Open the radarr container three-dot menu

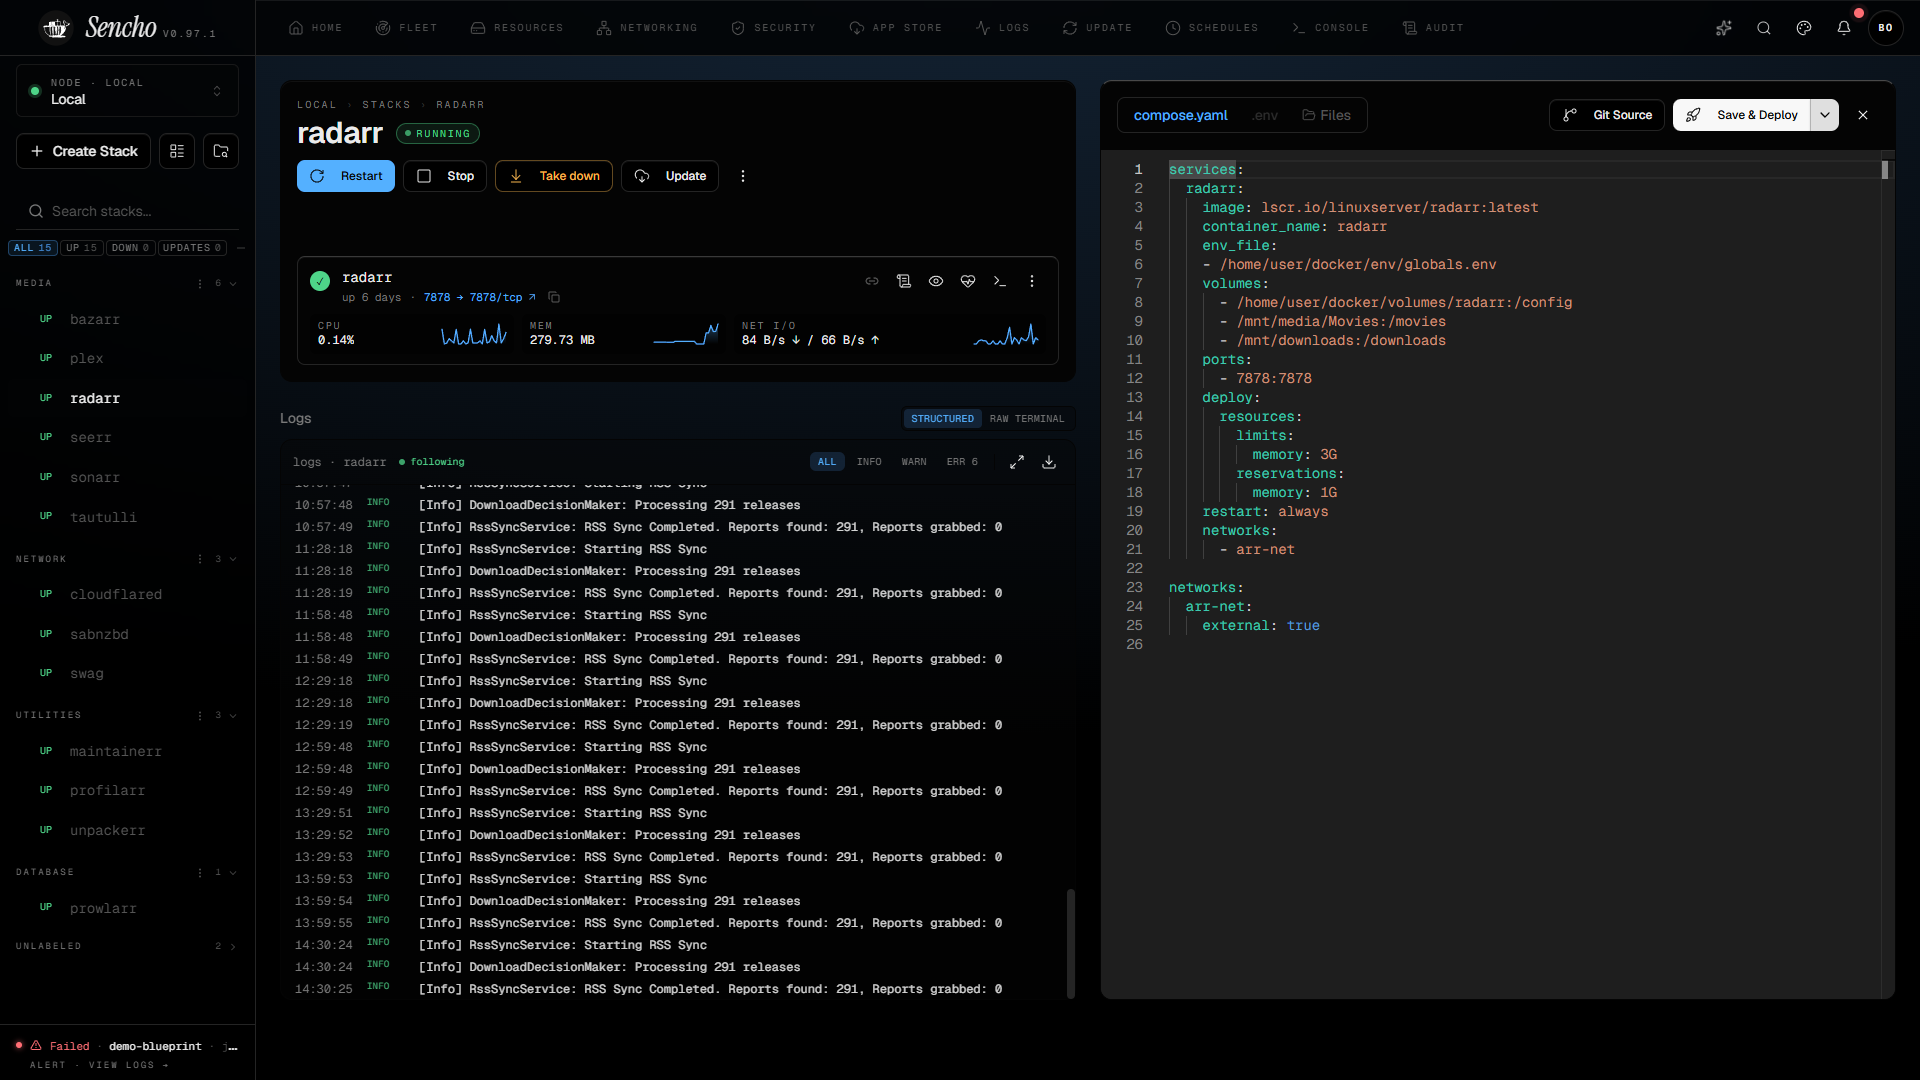(1032, 281)
